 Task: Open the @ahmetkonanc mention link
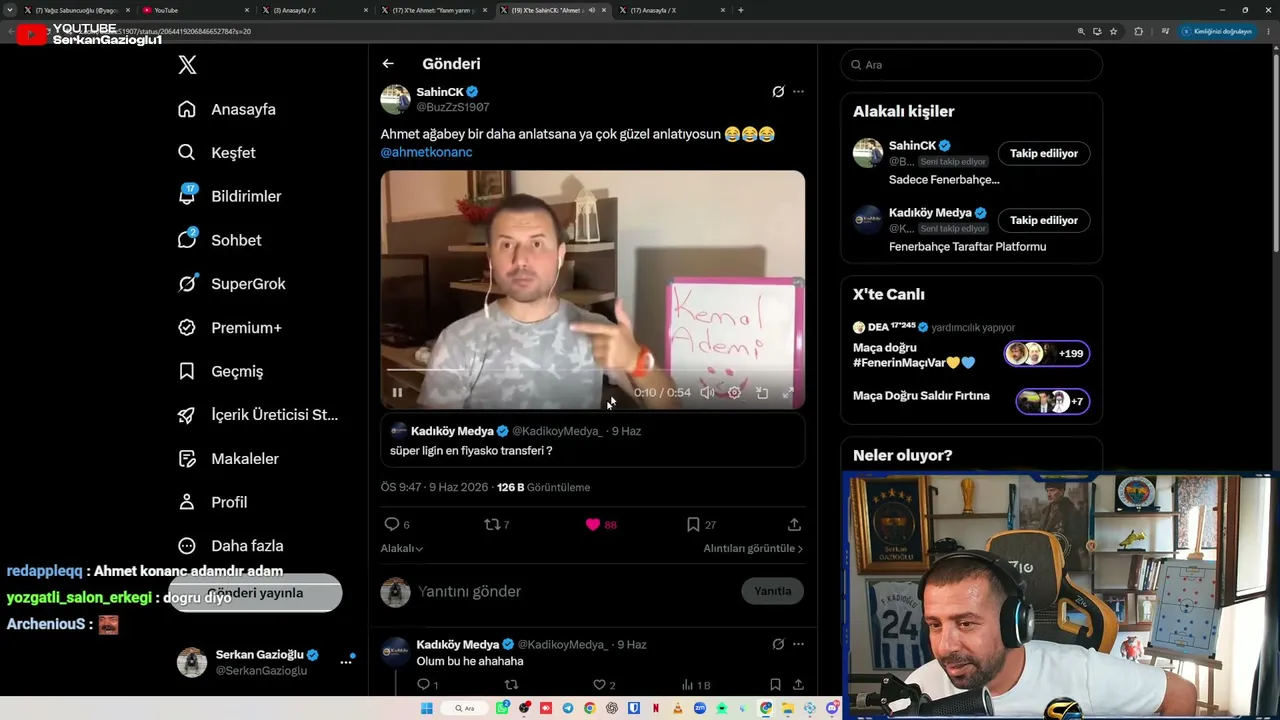tap(426, 152)
